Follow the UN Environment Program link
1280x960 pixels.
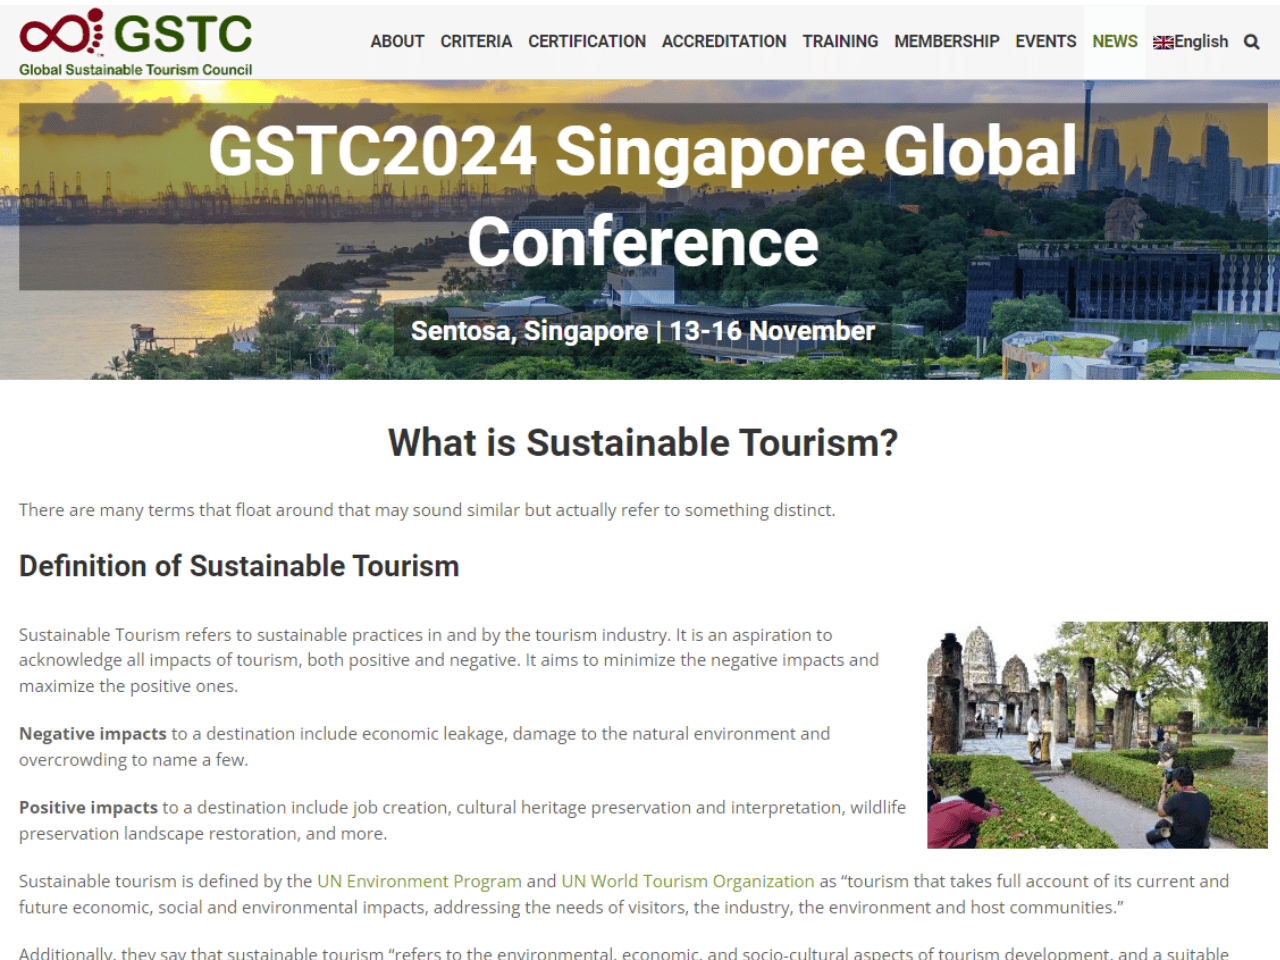(x=419, y=881)
